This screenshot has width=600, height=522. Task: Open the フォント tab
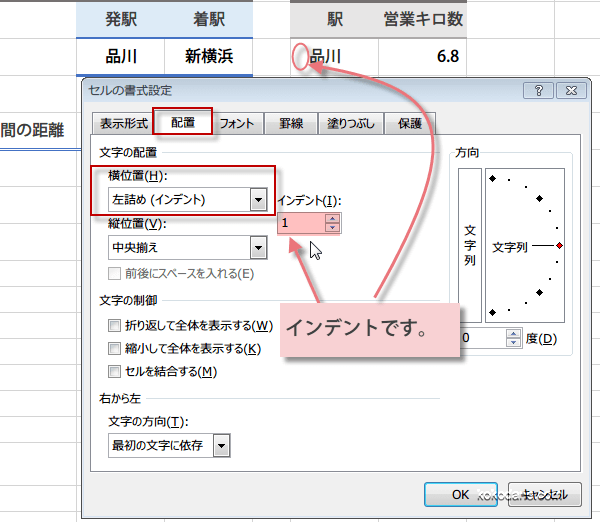[x=237, y=123]
